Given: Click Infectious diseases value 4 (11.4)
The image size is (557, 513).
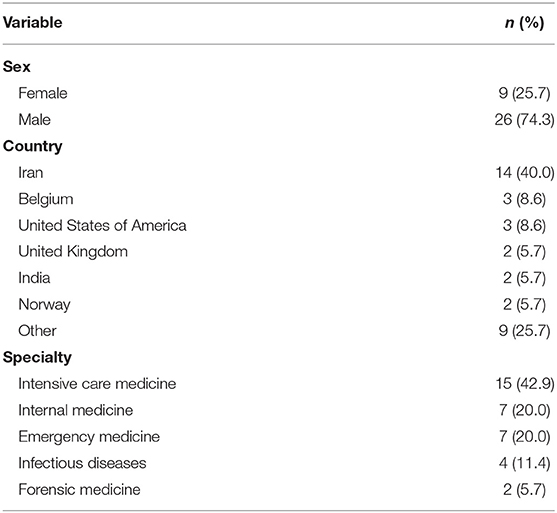Looking at the screenshot, I should pyautogui.click(x=524, y=464).
